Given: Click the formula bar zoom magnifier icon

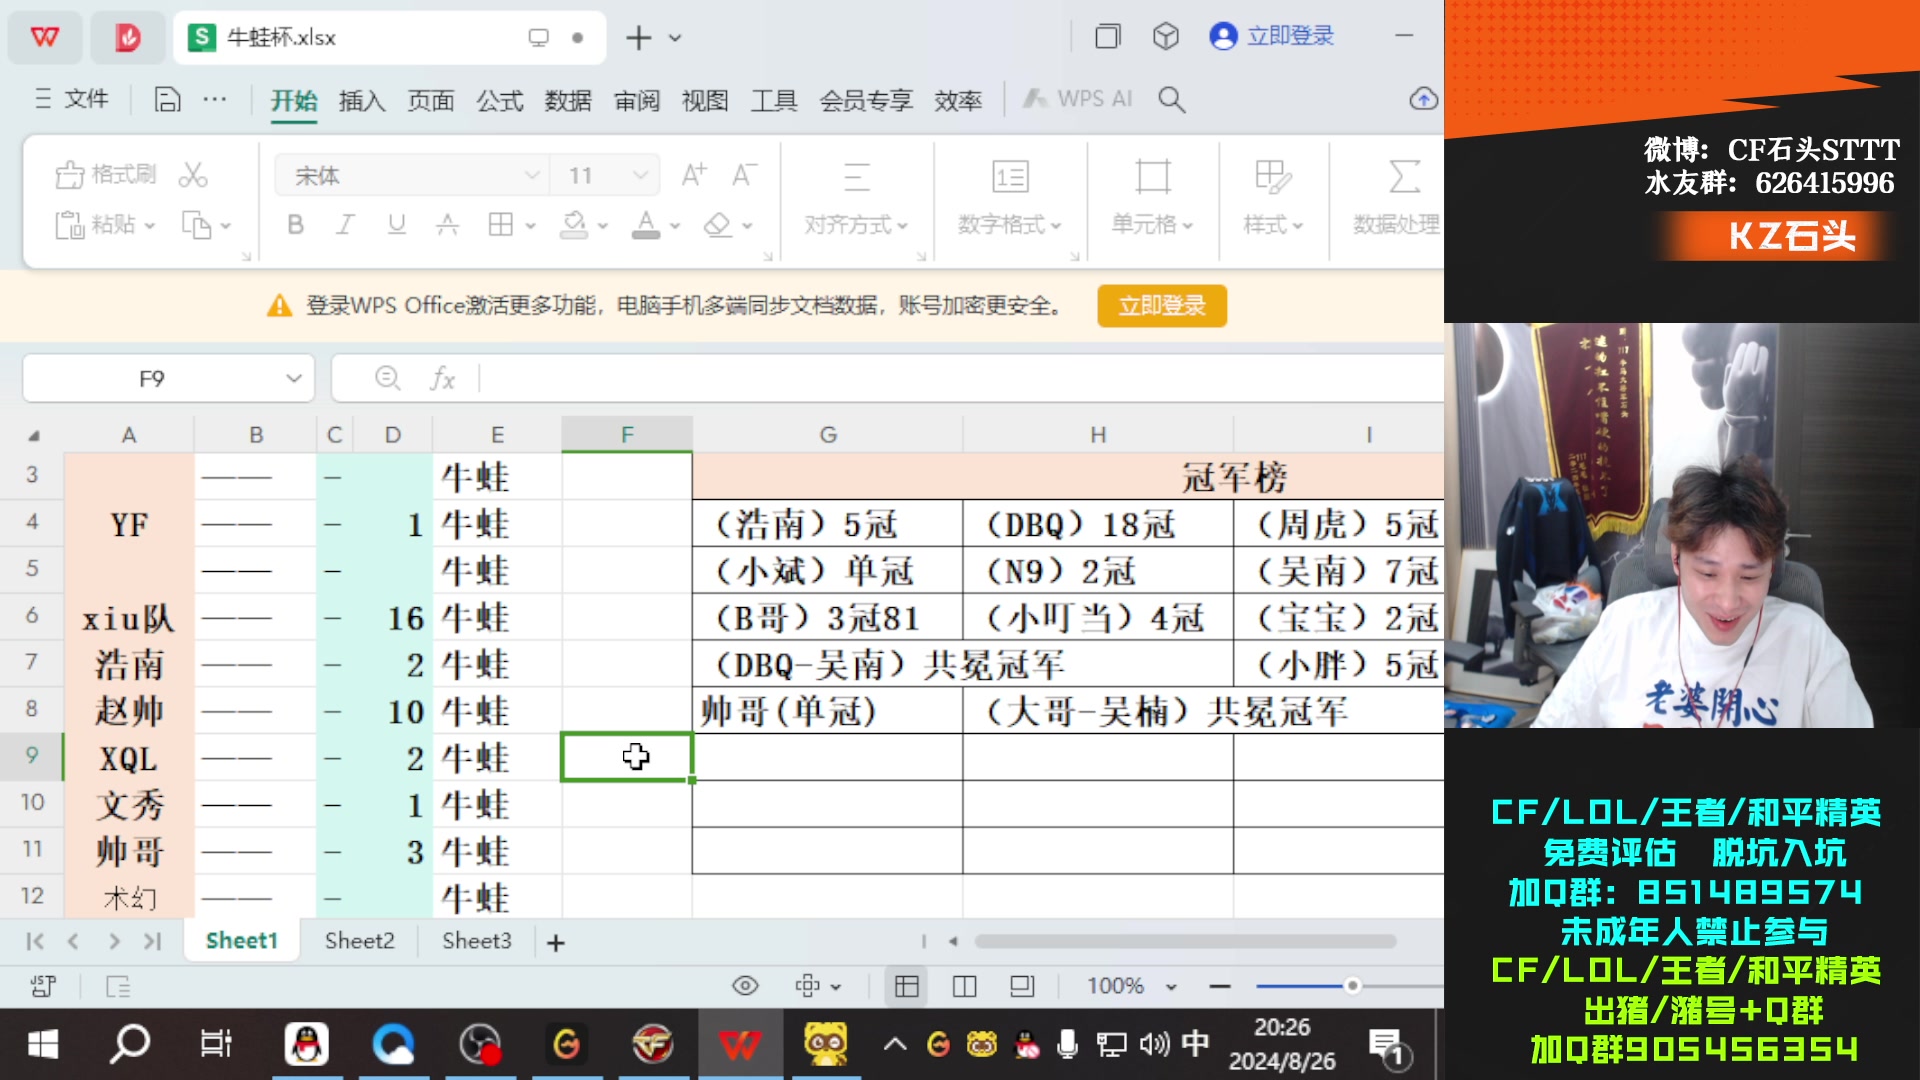Looking at the screenshot, I should [388, 378].
